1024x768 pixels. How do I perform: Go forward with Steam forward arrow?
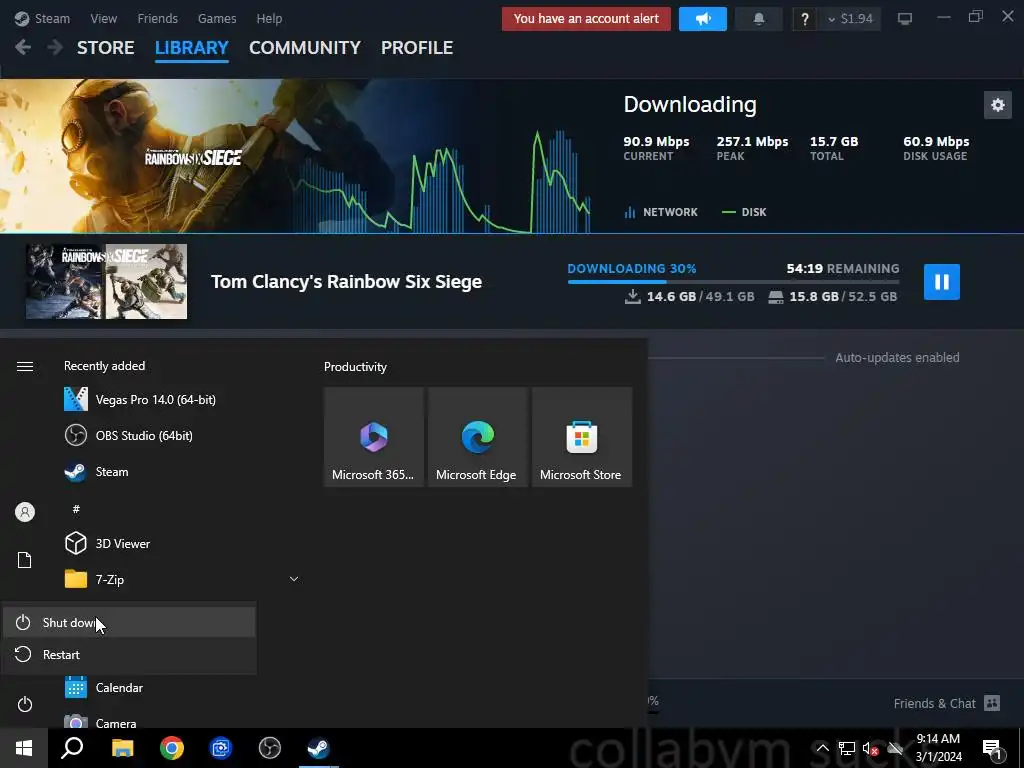[x=55, y=48]
